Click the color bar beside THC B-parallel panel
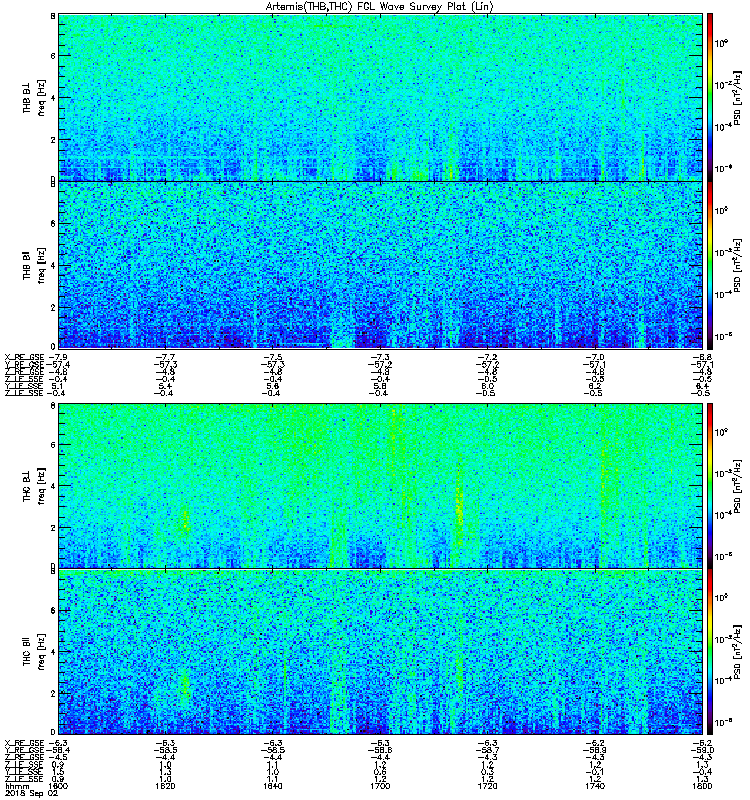 tap(710, 652)
